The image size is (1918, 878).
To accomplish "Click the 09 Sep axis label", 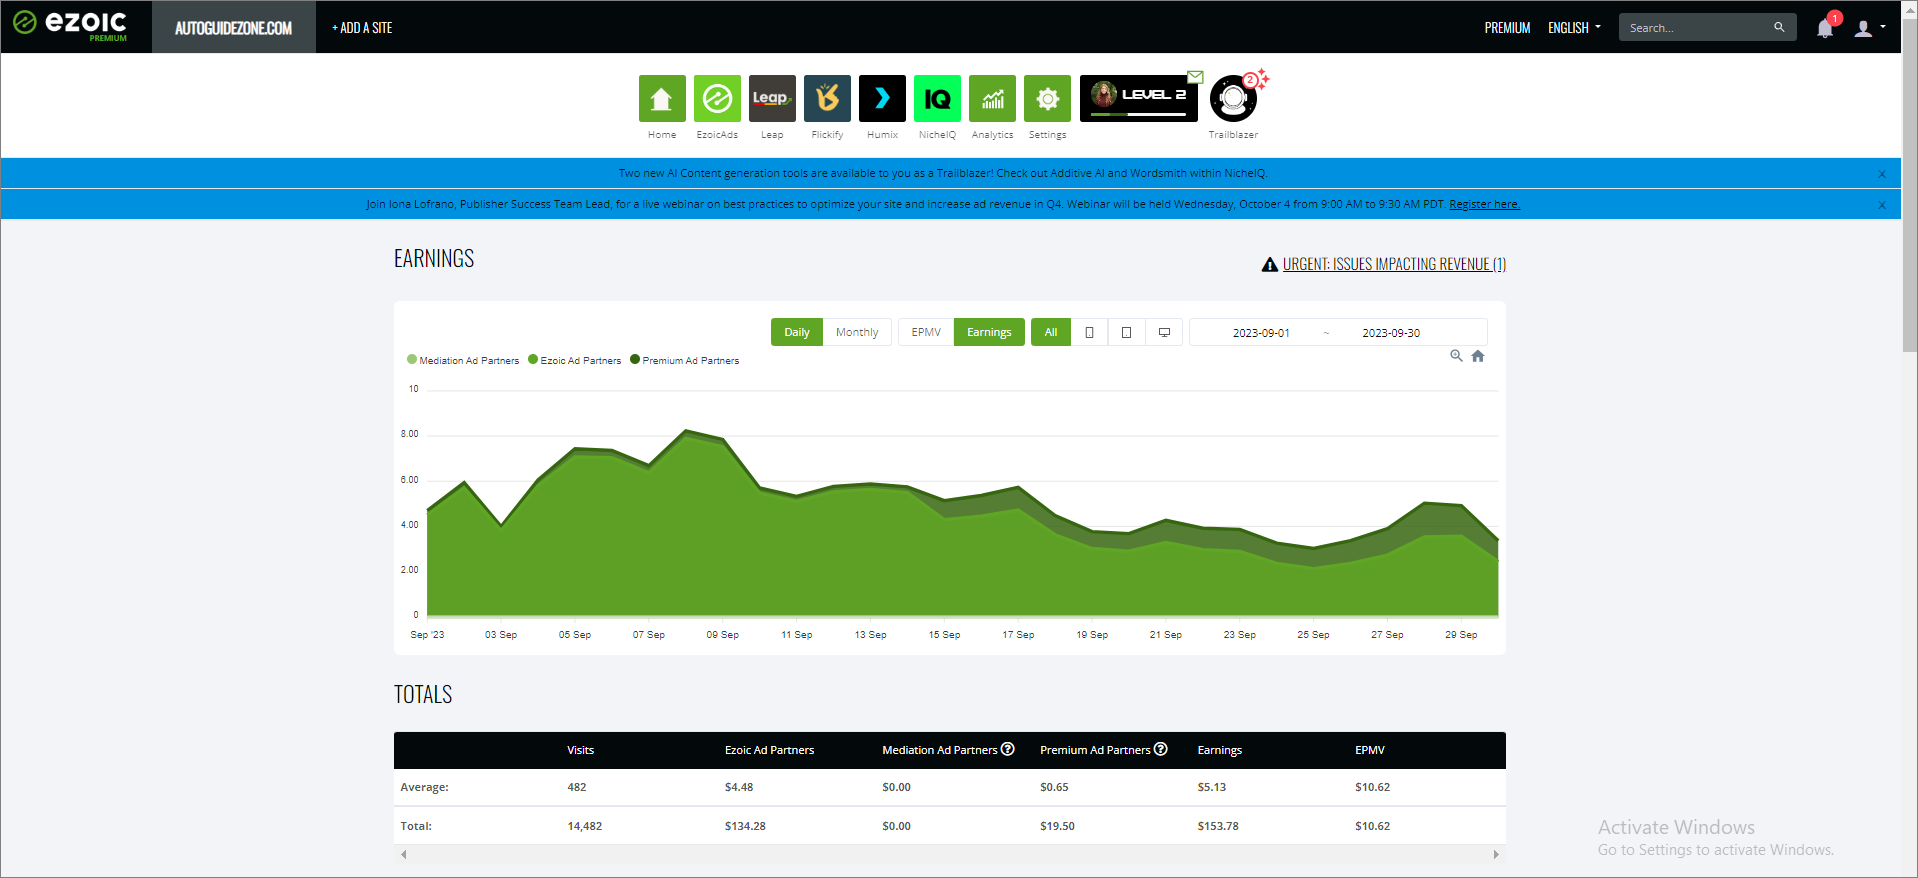I will pyautogui.click(x=722, y=635).
